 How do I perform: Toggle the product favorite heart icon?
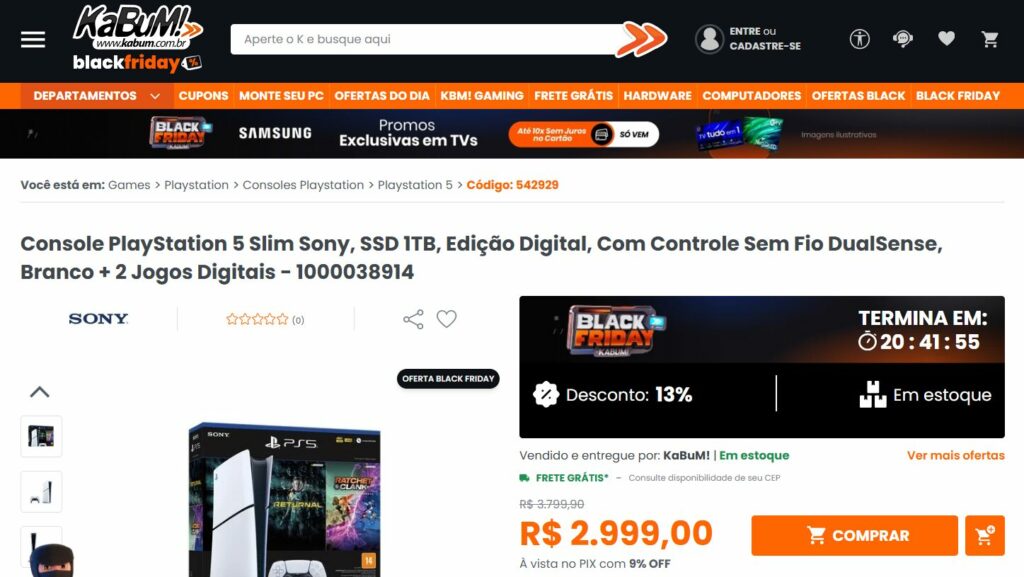[x=447, y=319]
